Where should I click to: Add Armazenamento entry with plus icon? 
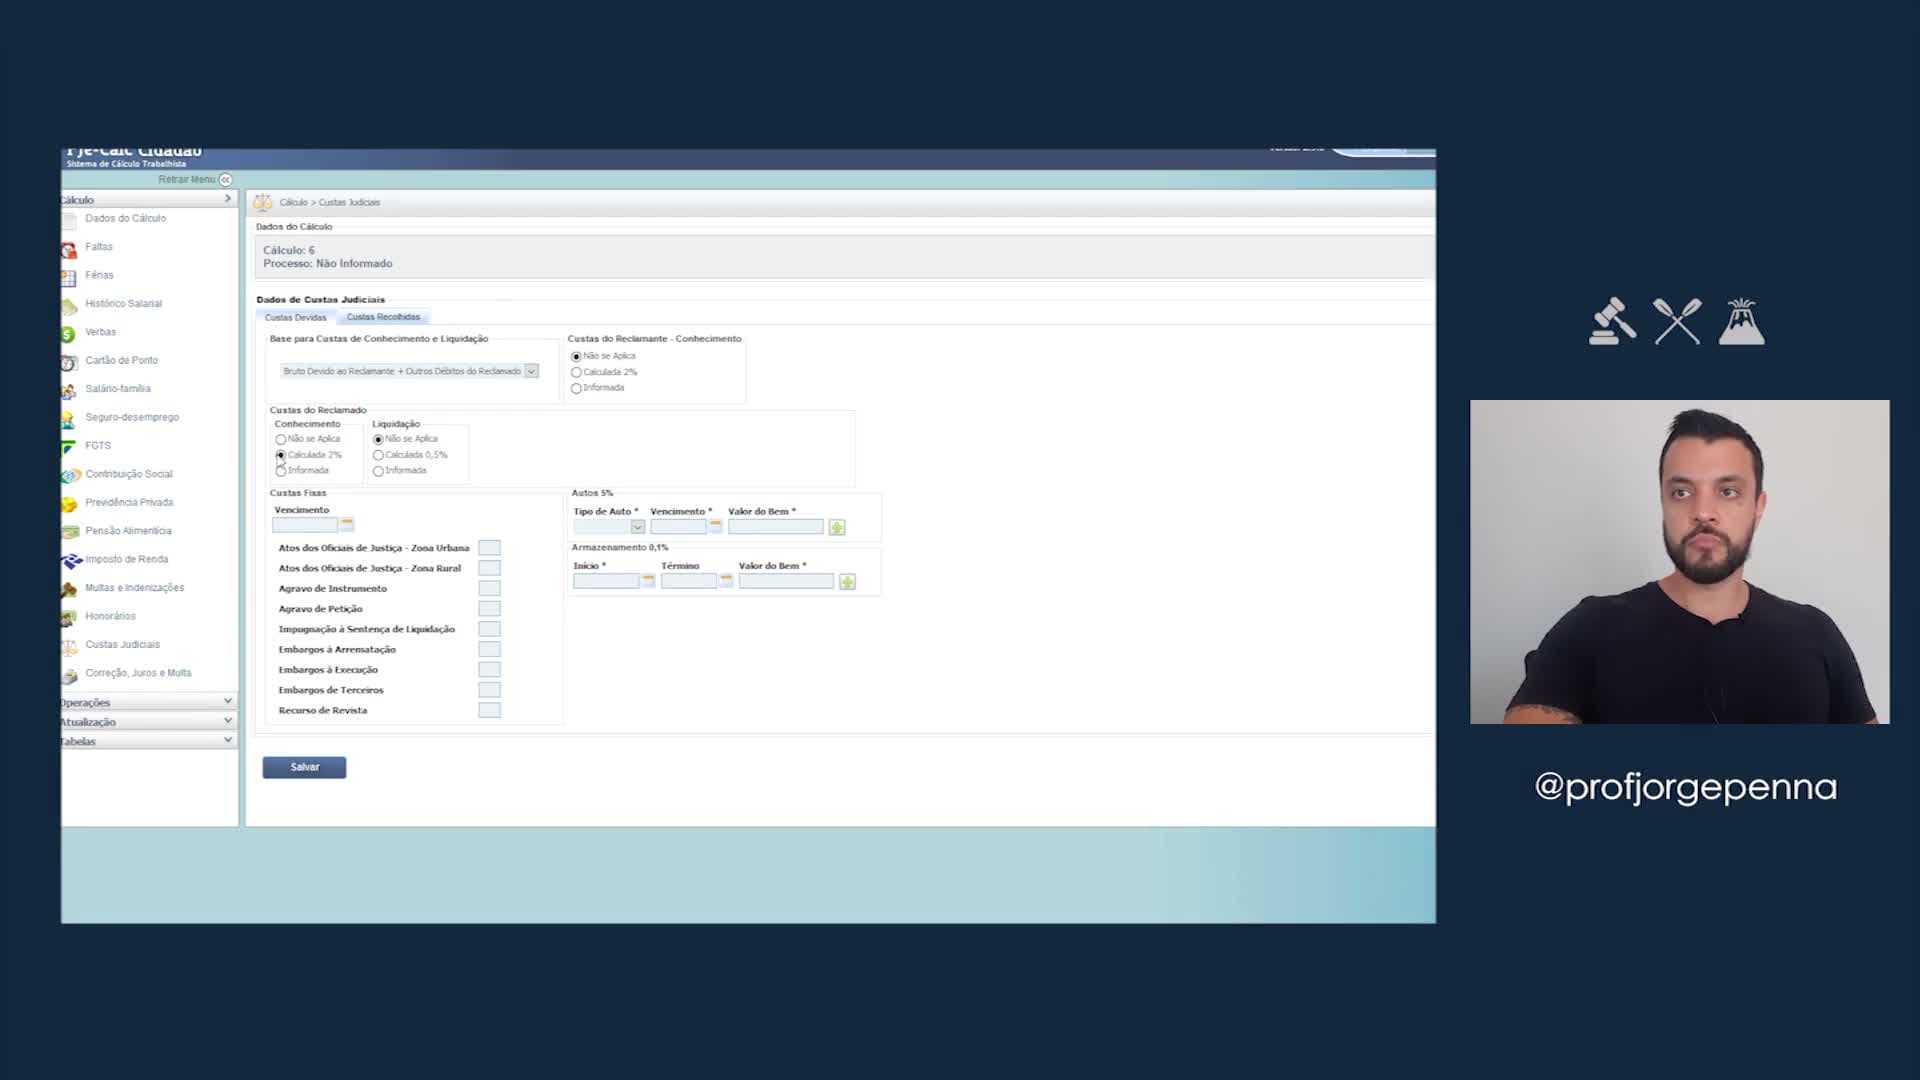coord(847,582)
